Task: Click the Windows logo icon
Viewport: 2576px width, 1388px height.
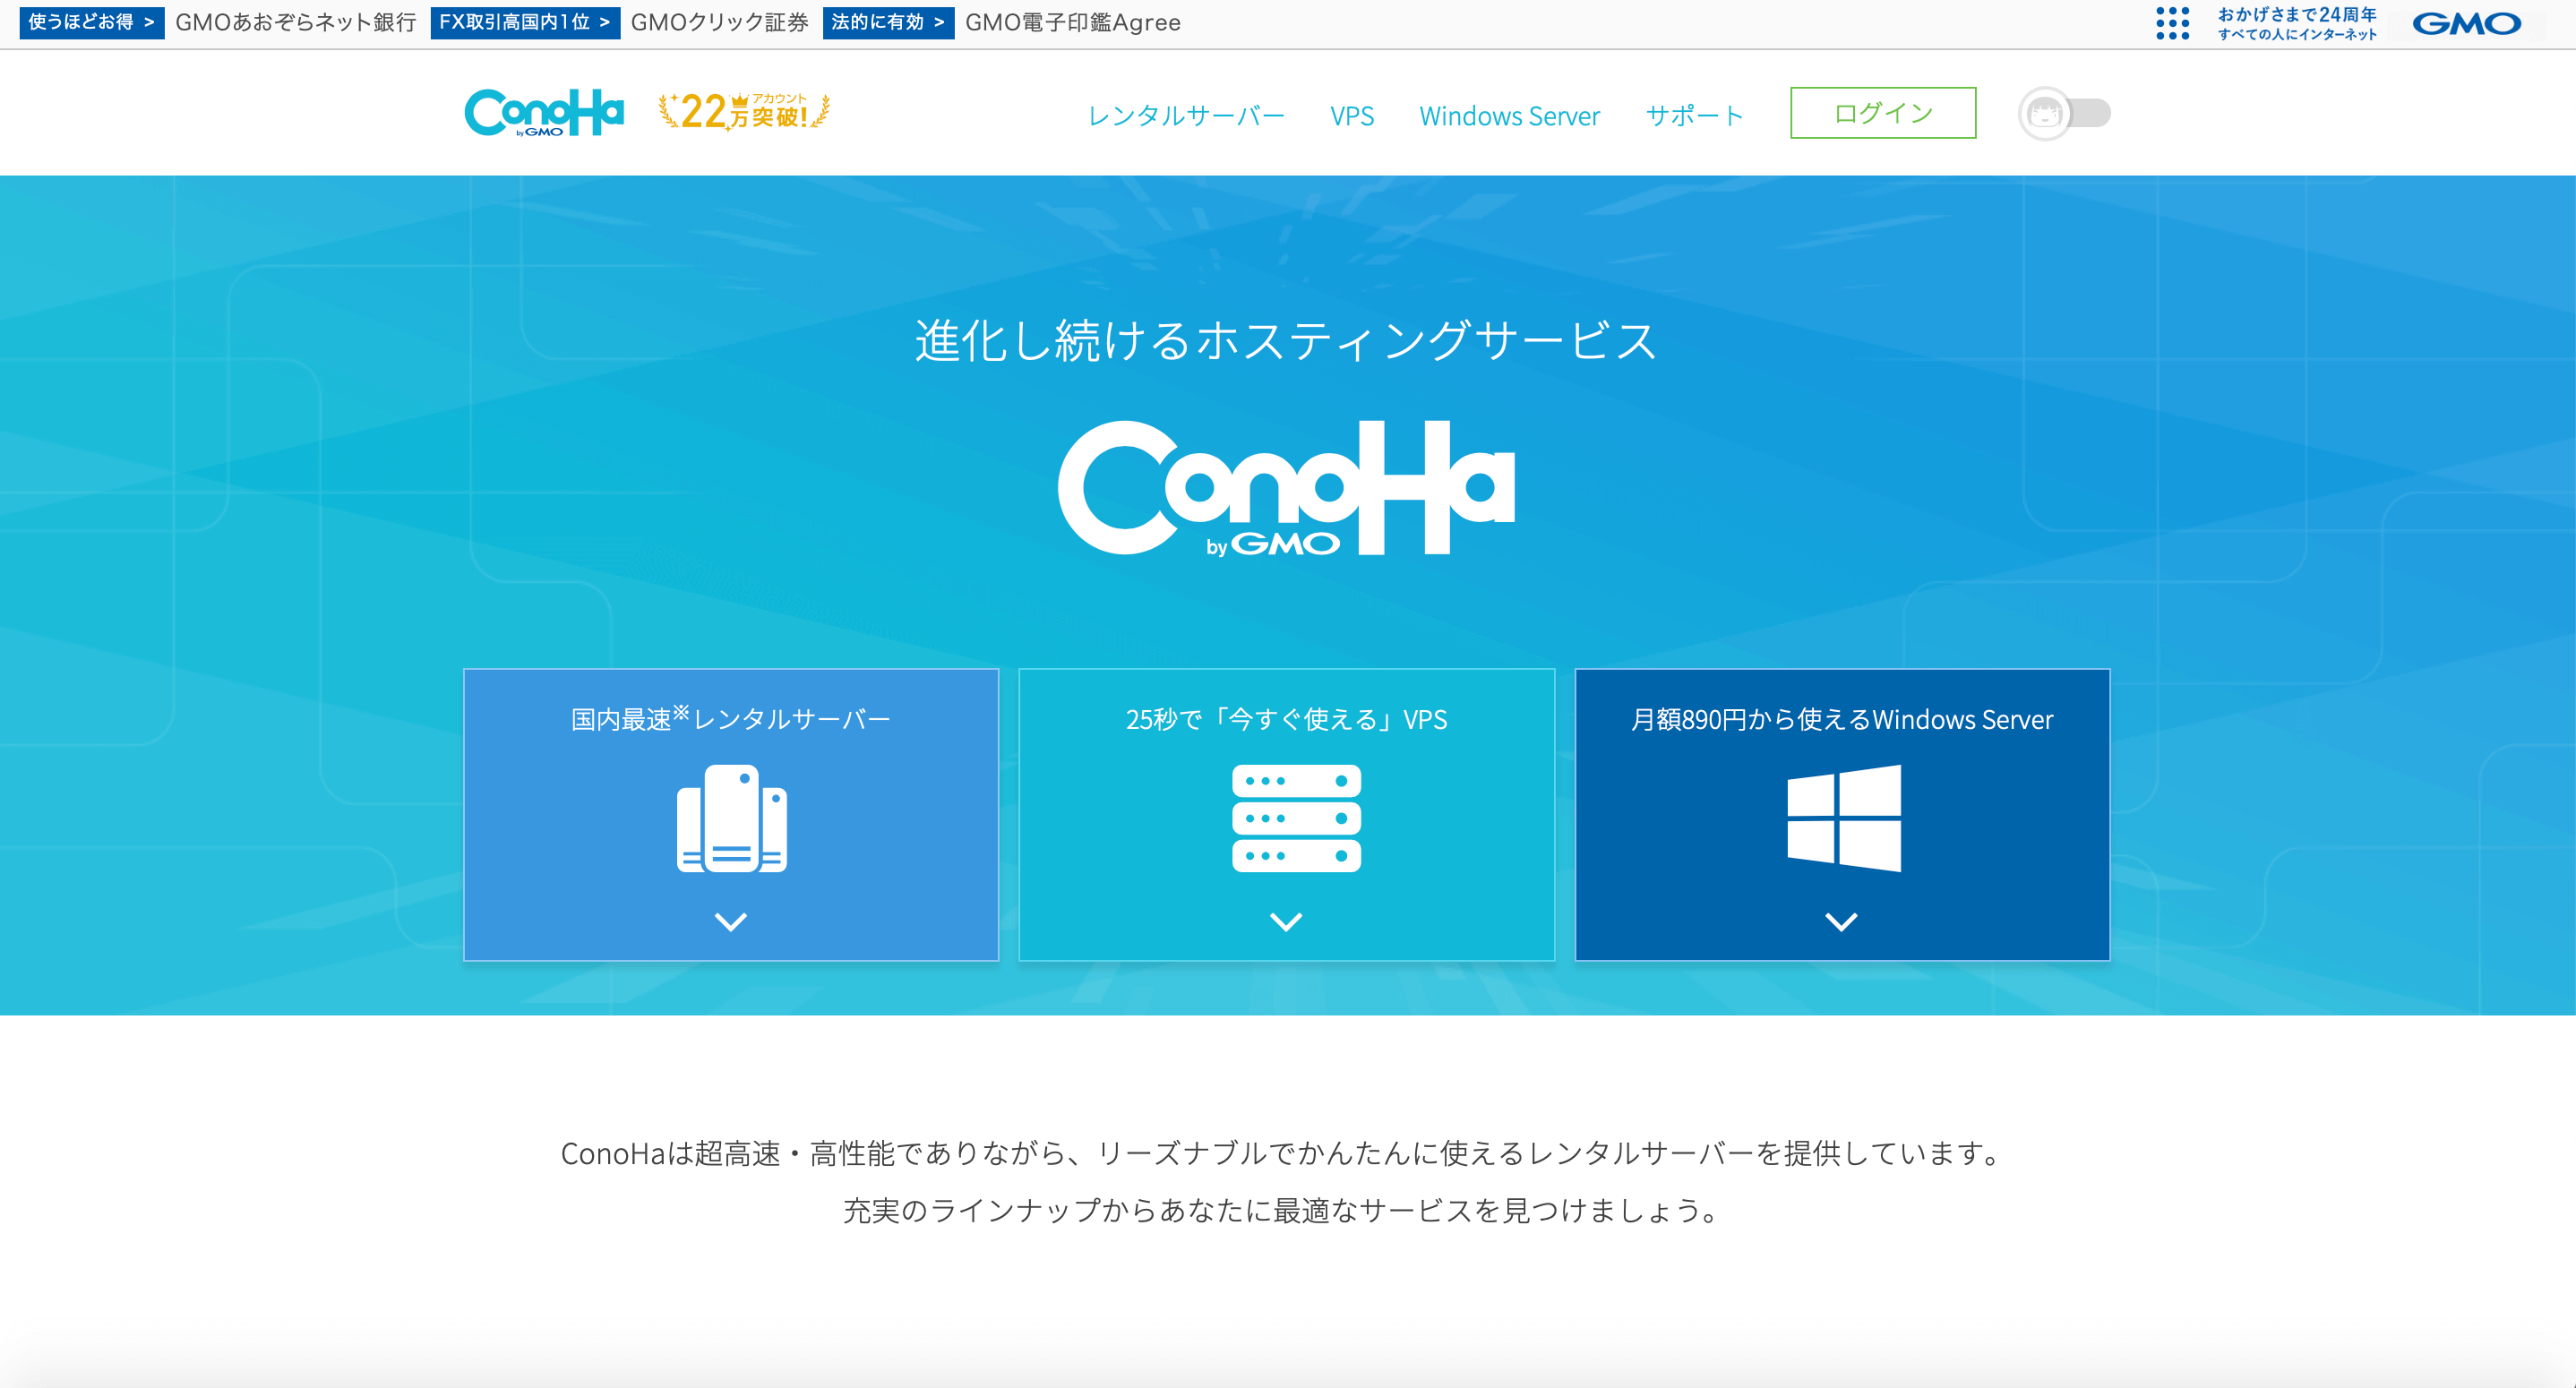Action: pyautogui.click(x=1843, y=818)
